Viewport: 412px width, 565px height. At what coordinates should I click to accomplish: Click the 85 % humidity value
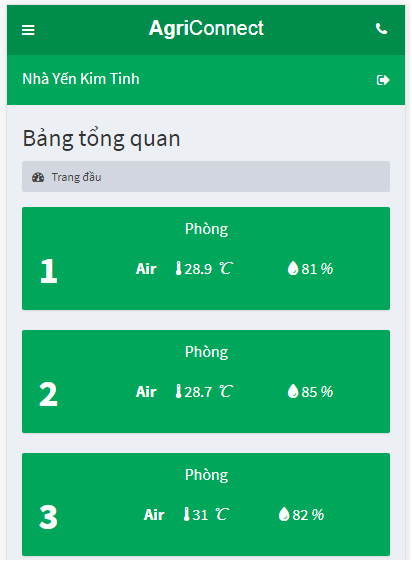pos(319,393)
